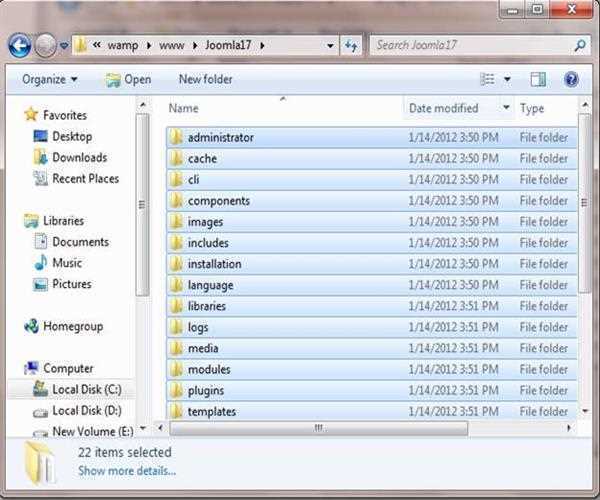
Task: Select the administrator folder icon
Action: 176,137
